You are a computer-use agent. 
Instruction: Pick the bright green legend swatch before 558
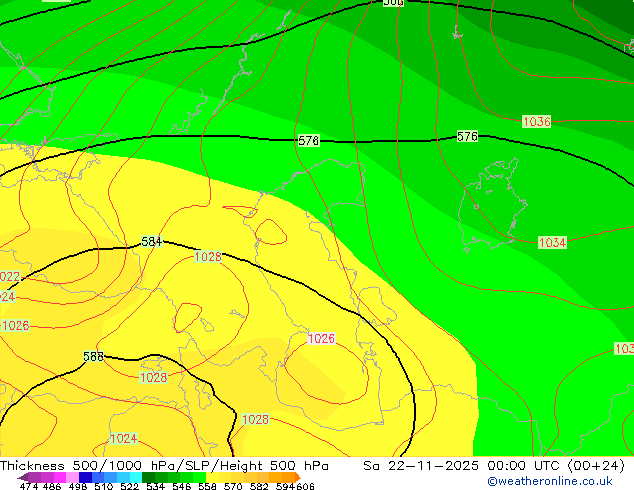(x=199, y=477)
